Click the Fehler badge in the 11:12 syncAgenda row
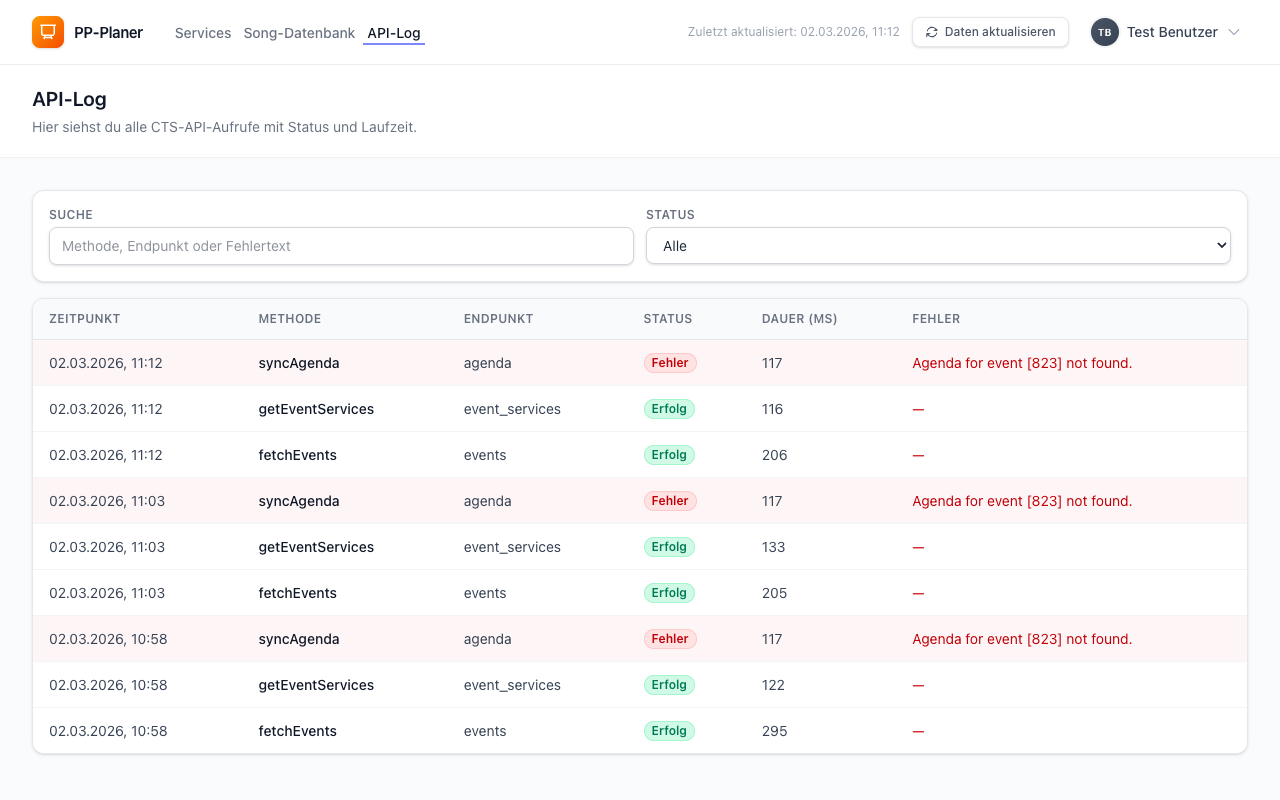Screen dimensions: 1280x800 click(670, 363)
